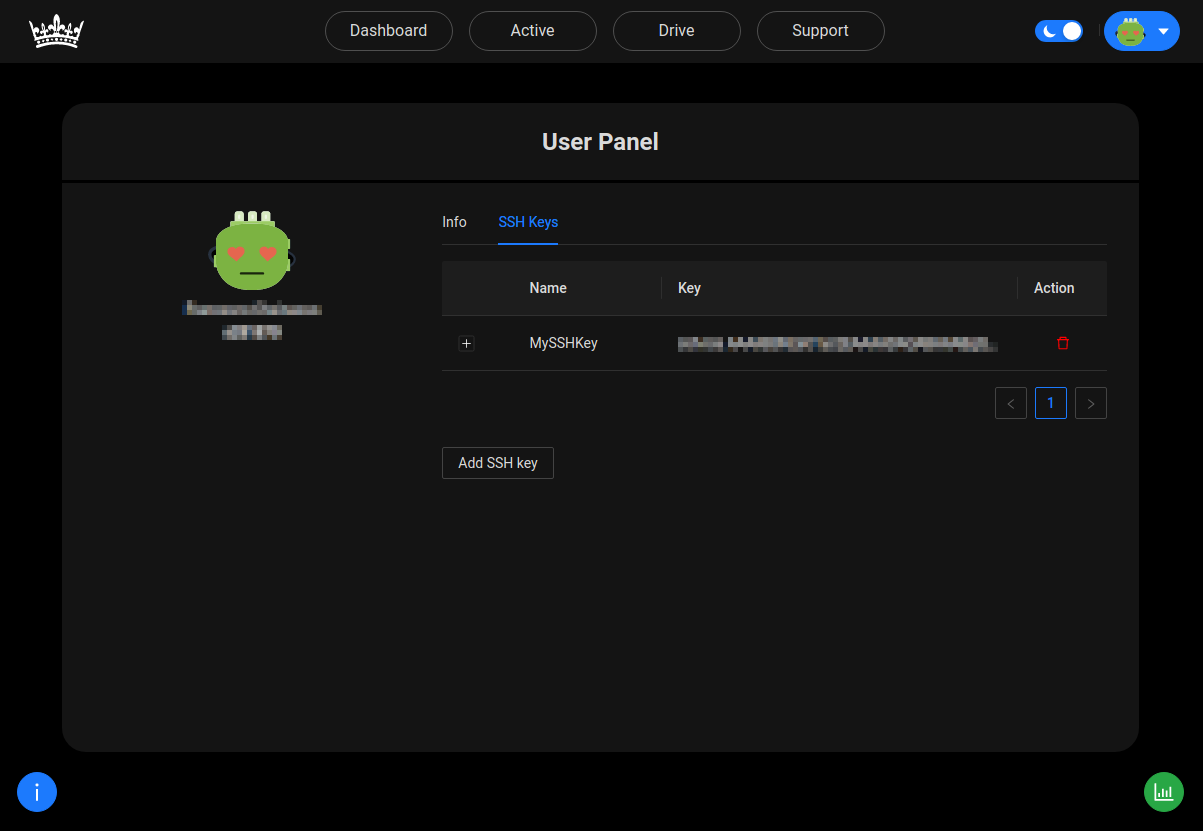Open the Dashboard page
Screen dimensions: 1203x831
pyautogui.click(x=389, y=31)
